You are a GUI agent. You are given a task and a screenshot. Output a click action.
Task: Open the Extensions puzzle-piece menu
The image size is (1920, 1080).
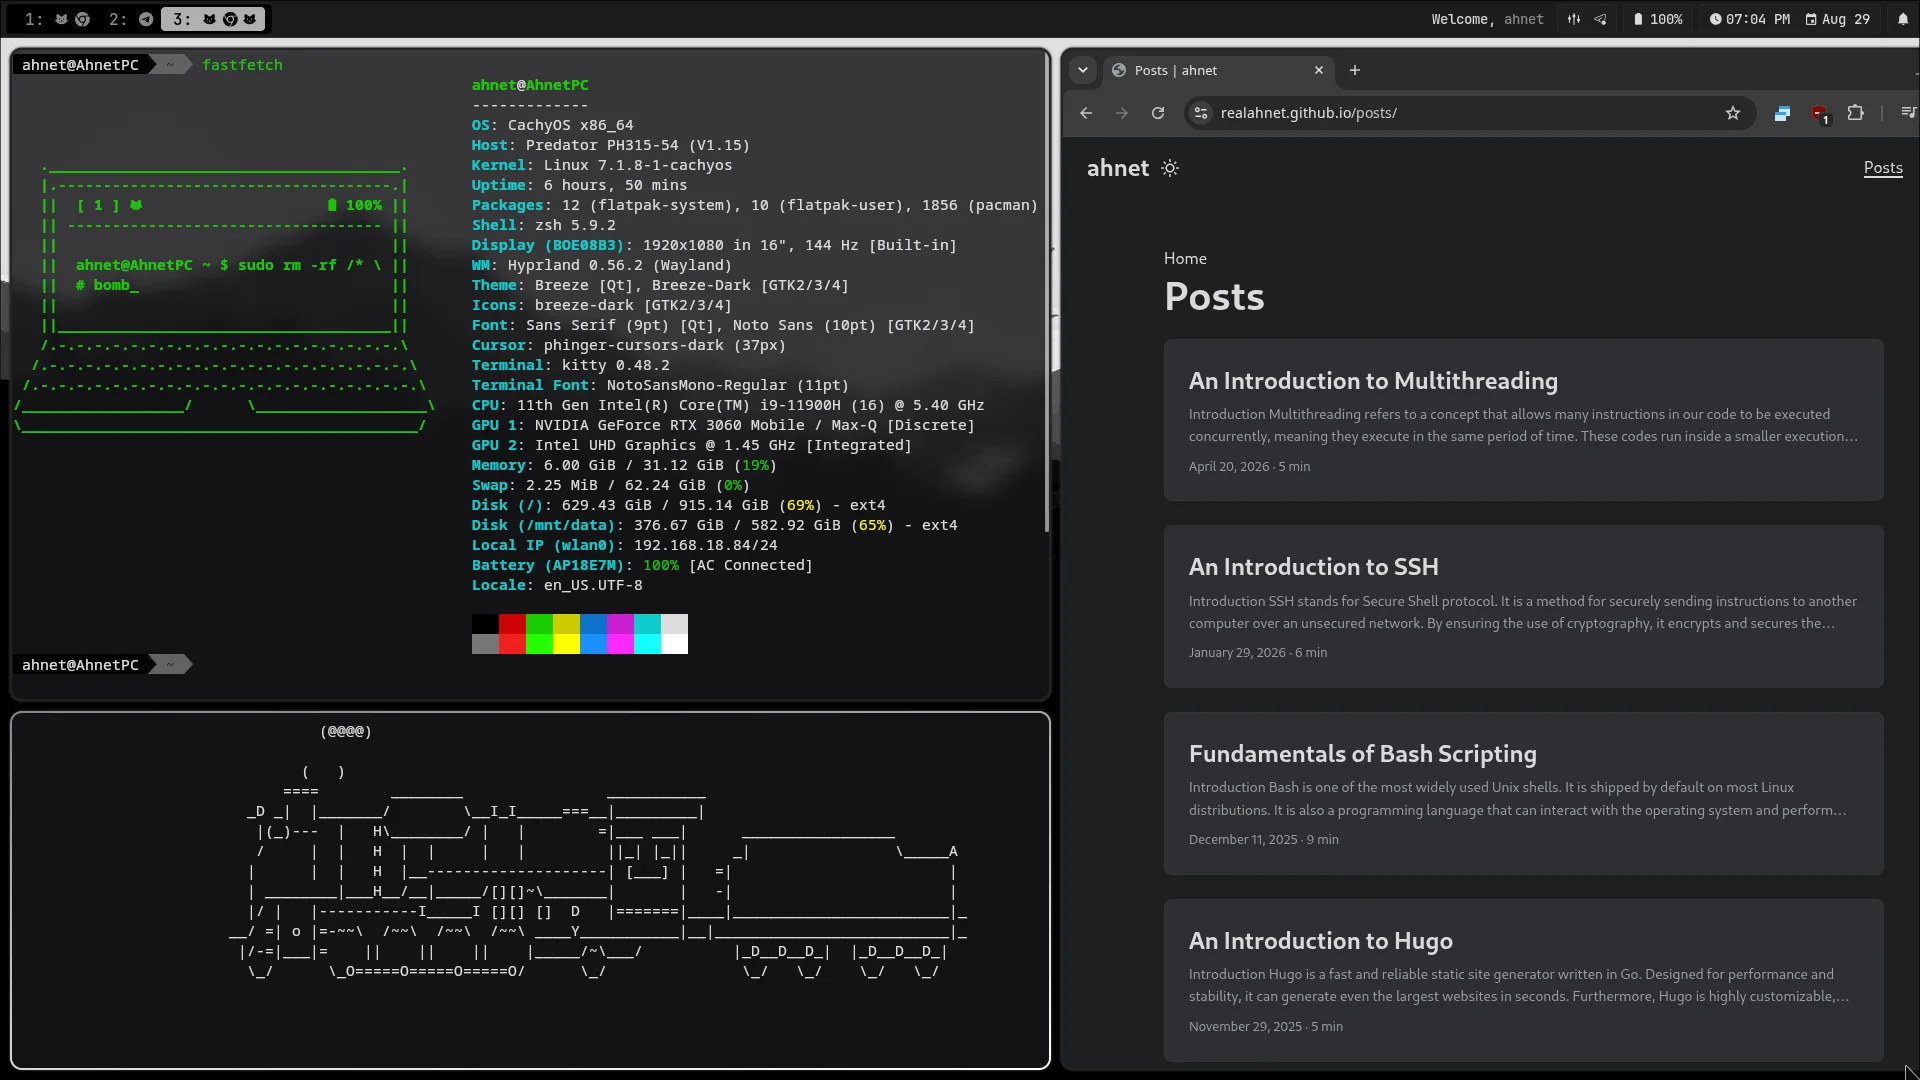click(x=1856, y=113)
